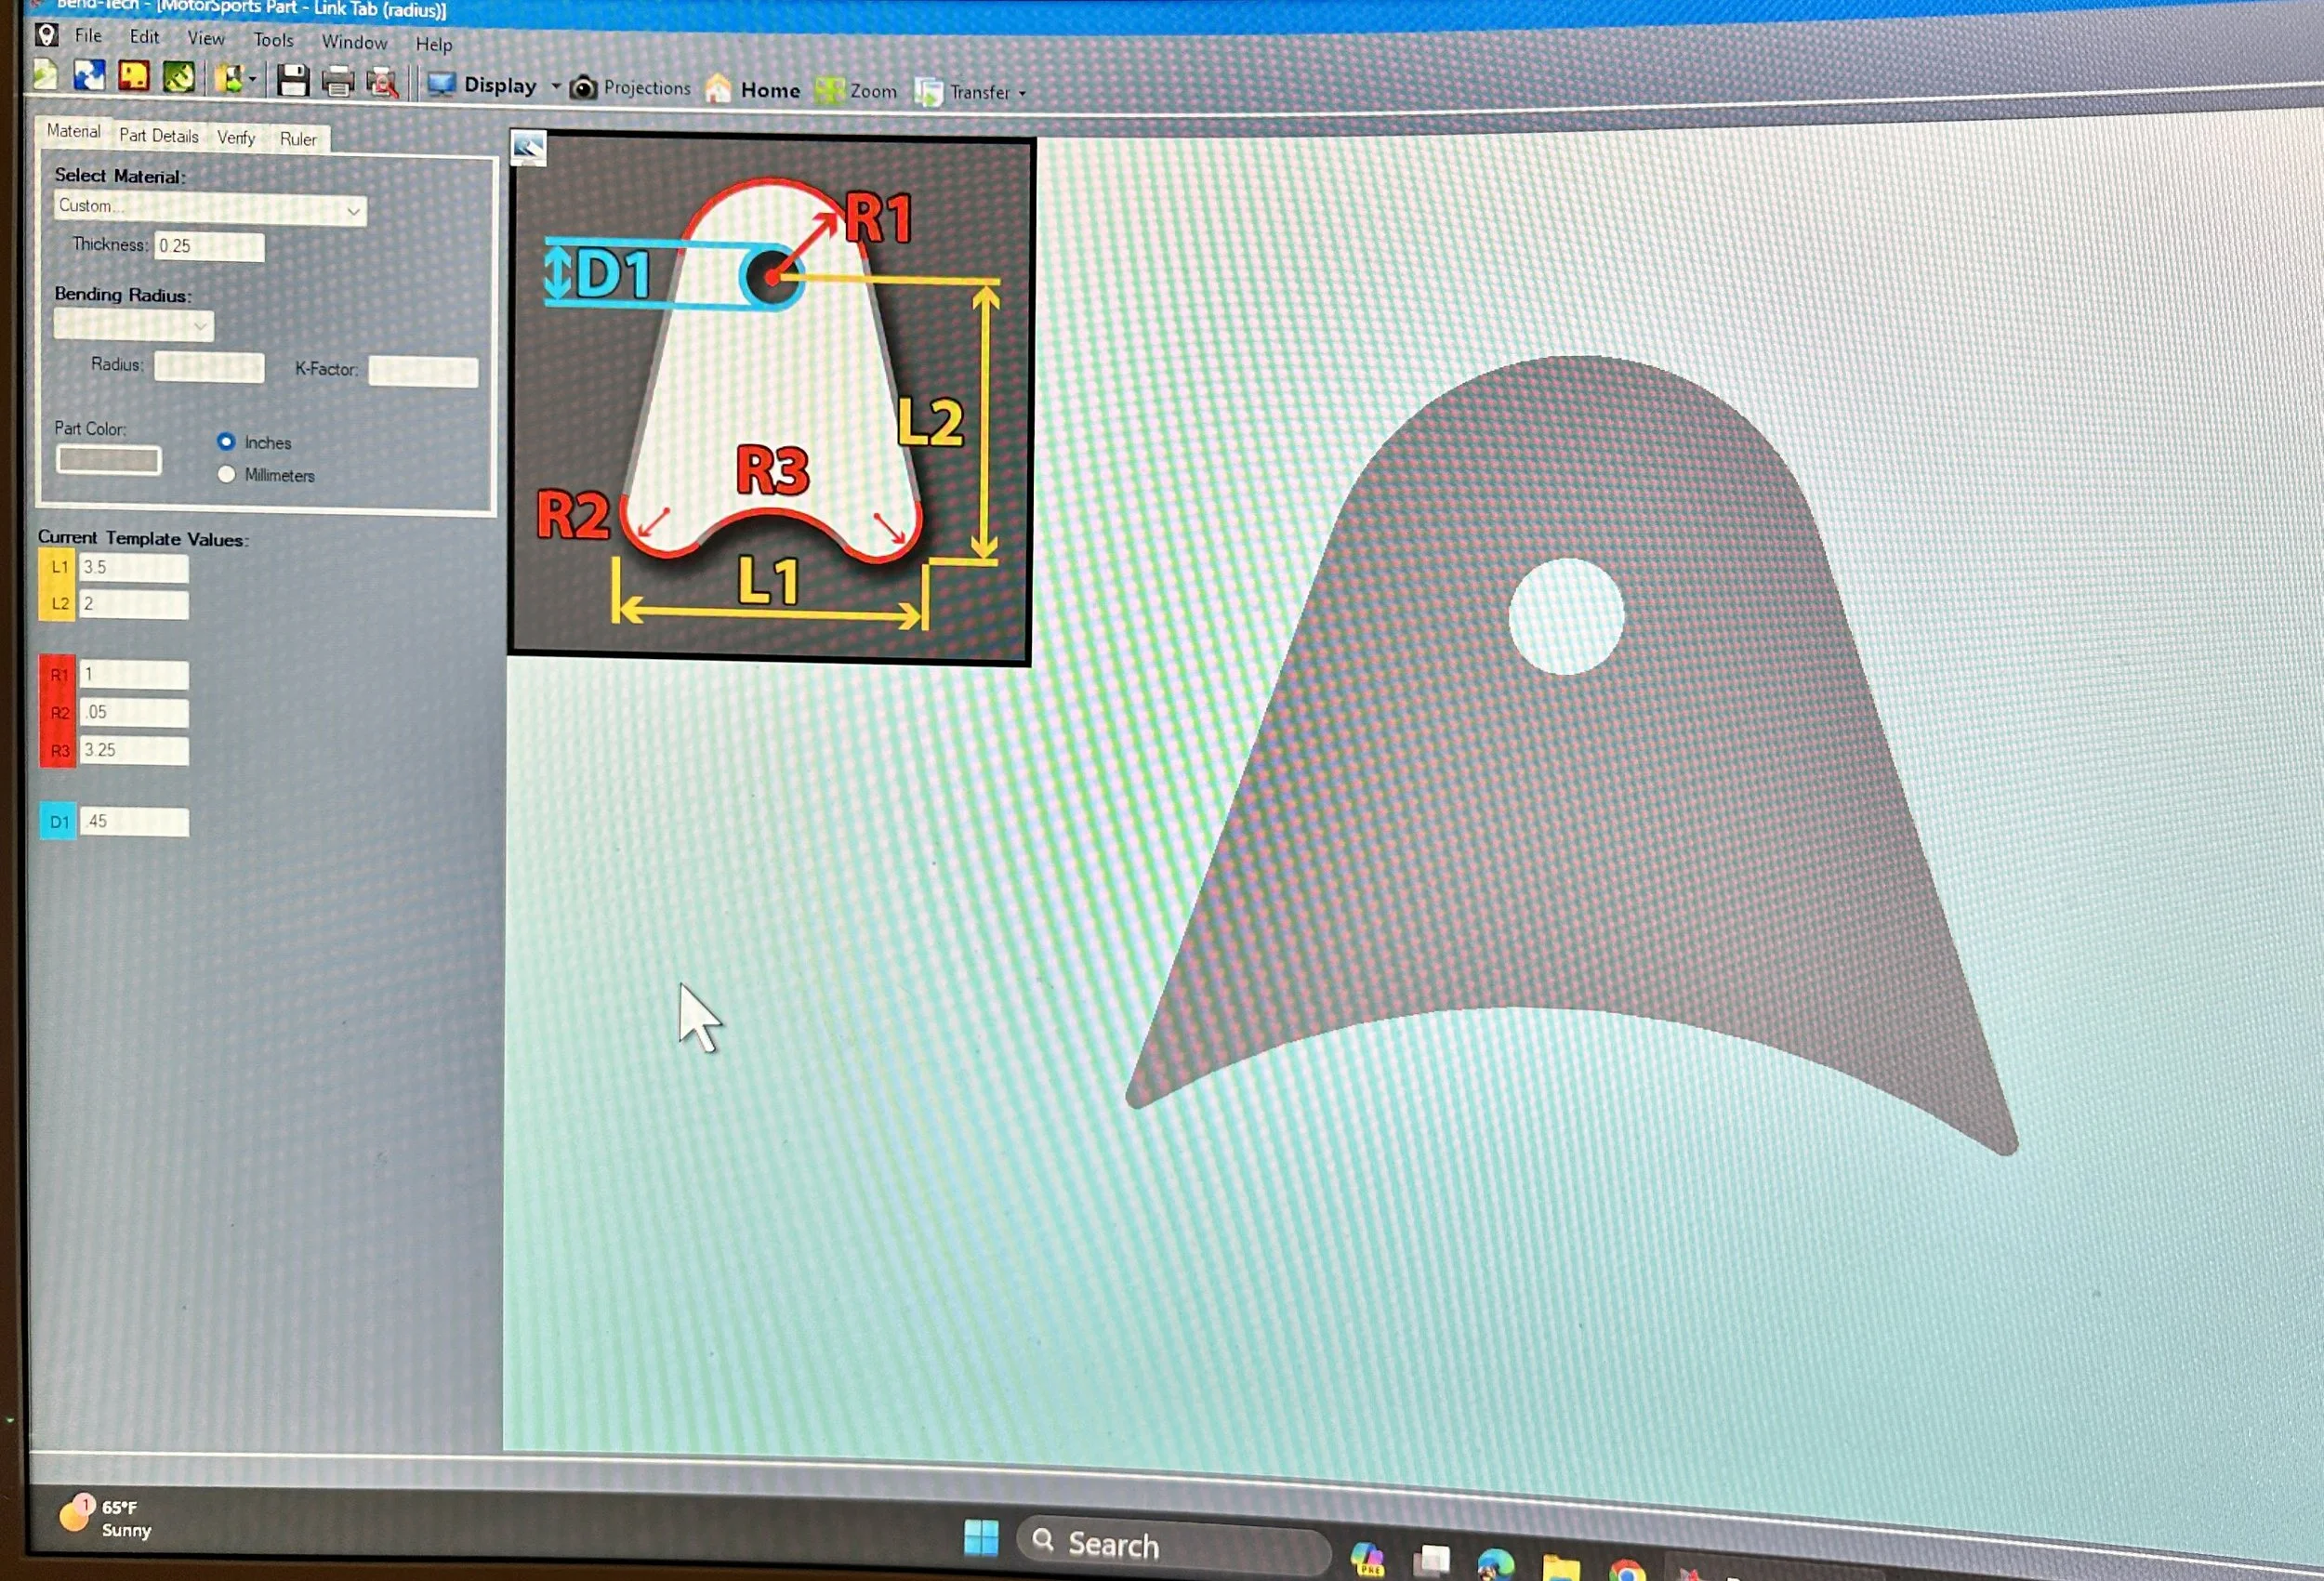Viewport: 2324px width, 1581px height.
Task: Click the K-Factor input field
Action: pyautogui.click(x=423, y=371)
